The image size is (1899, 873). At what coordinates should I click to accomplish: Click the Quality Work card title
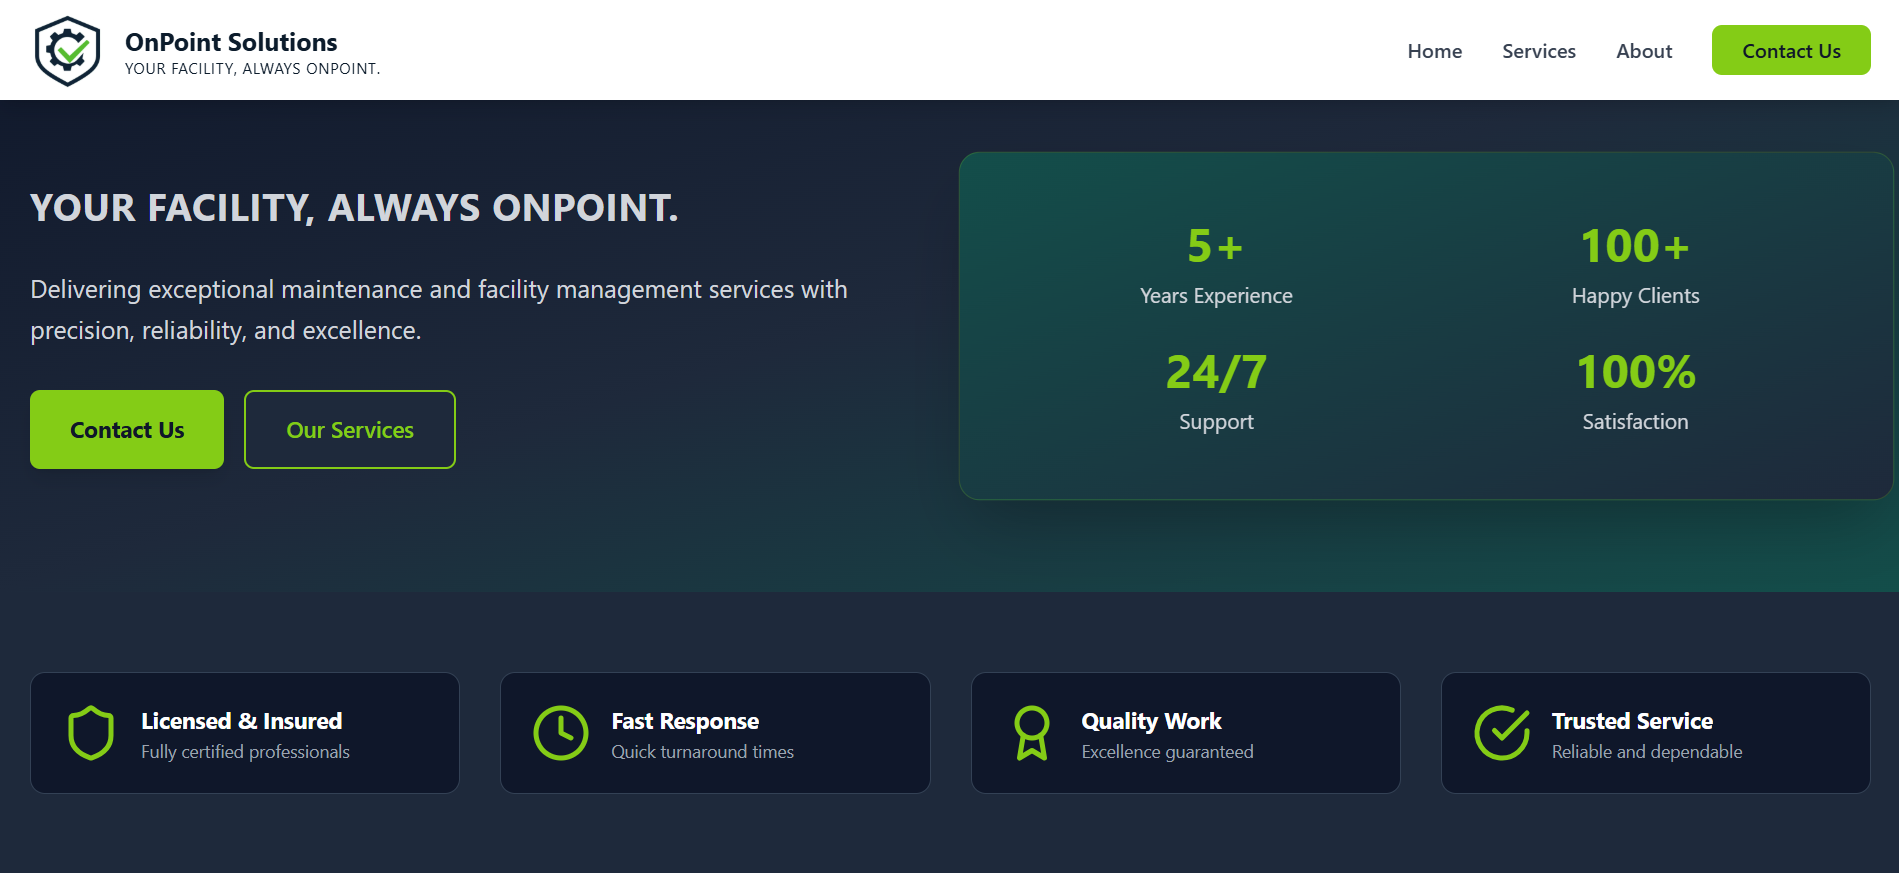click(x=1151, y=721)
